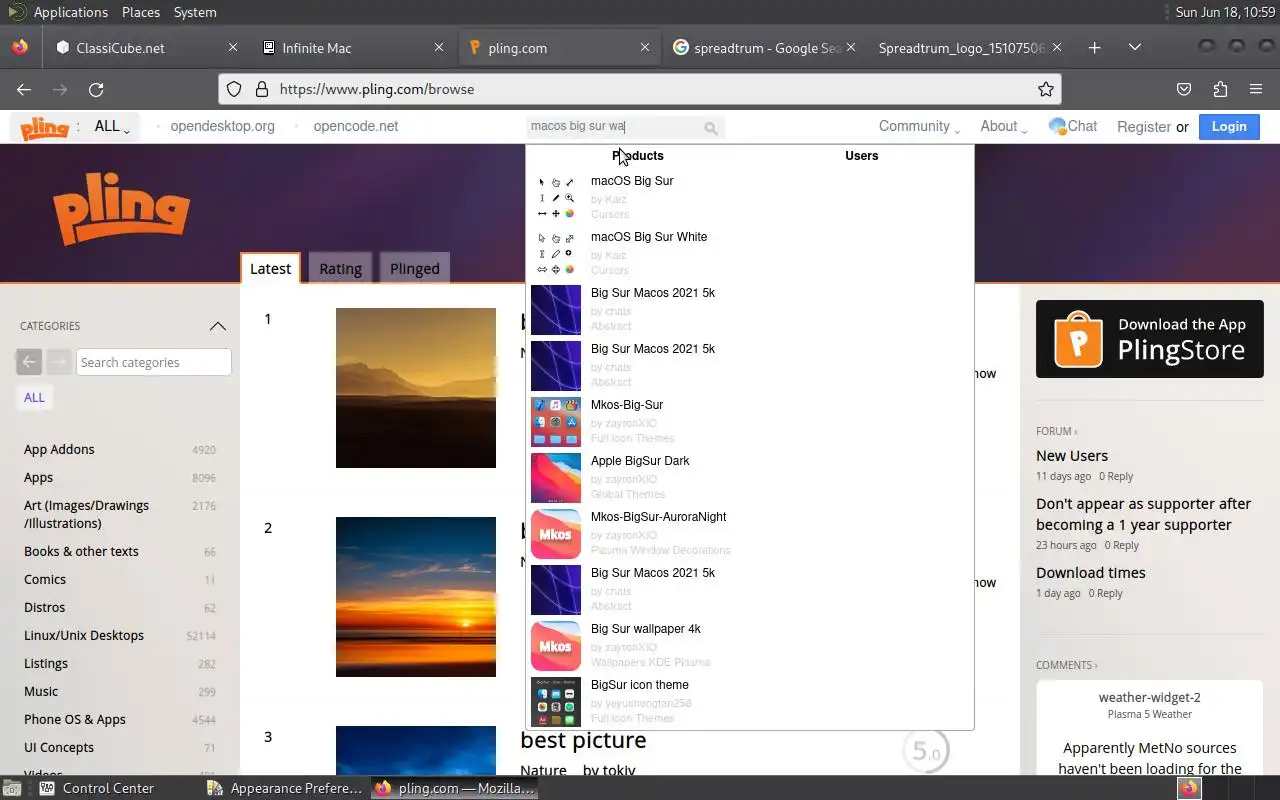Click the padlock site info icon
This screenshot has width=1280, height=800.
tap(262, 89)
